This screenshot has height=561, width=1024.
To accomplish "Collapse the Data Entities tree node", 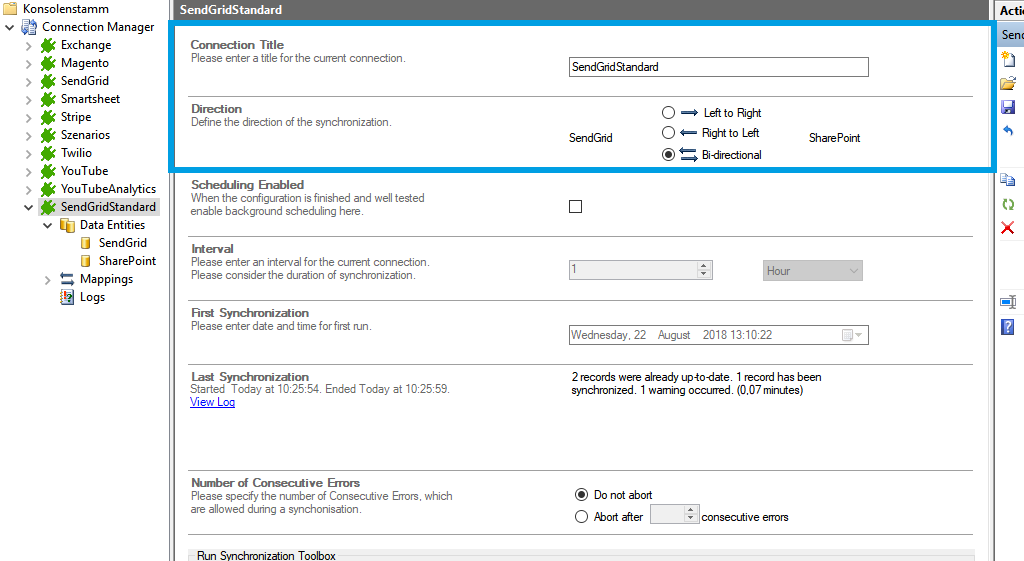I will point(48,226).
